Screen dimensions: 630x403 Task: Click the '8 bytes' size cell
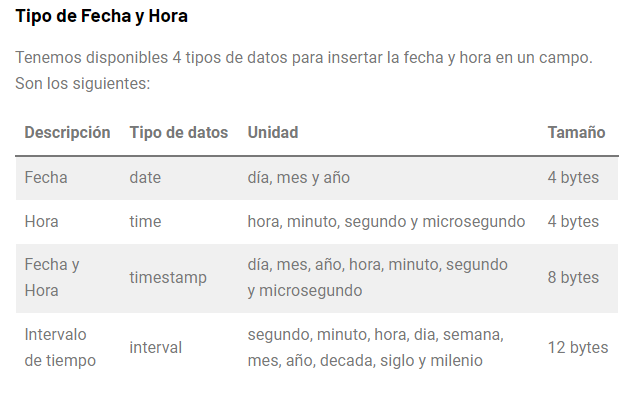[573, 278]
